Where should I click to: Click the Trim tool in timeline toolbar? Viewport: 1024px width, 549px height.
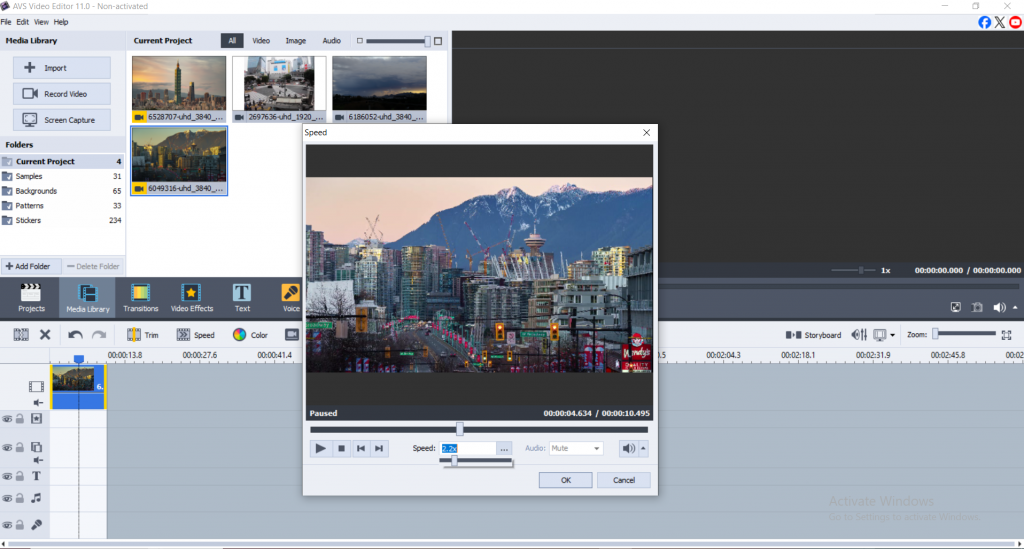(143, 335)
